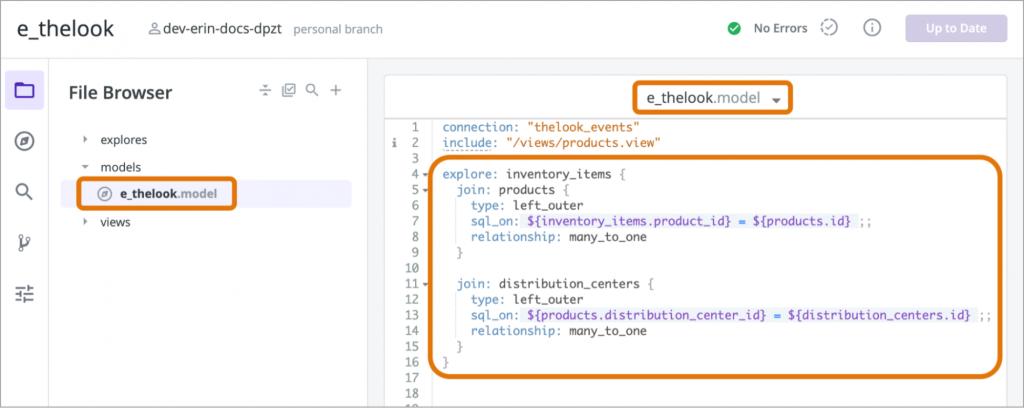The height and width of the screenshot is (408, 1024).
Task: Click the search icon in File Browser header
Action: click(312, 91)
